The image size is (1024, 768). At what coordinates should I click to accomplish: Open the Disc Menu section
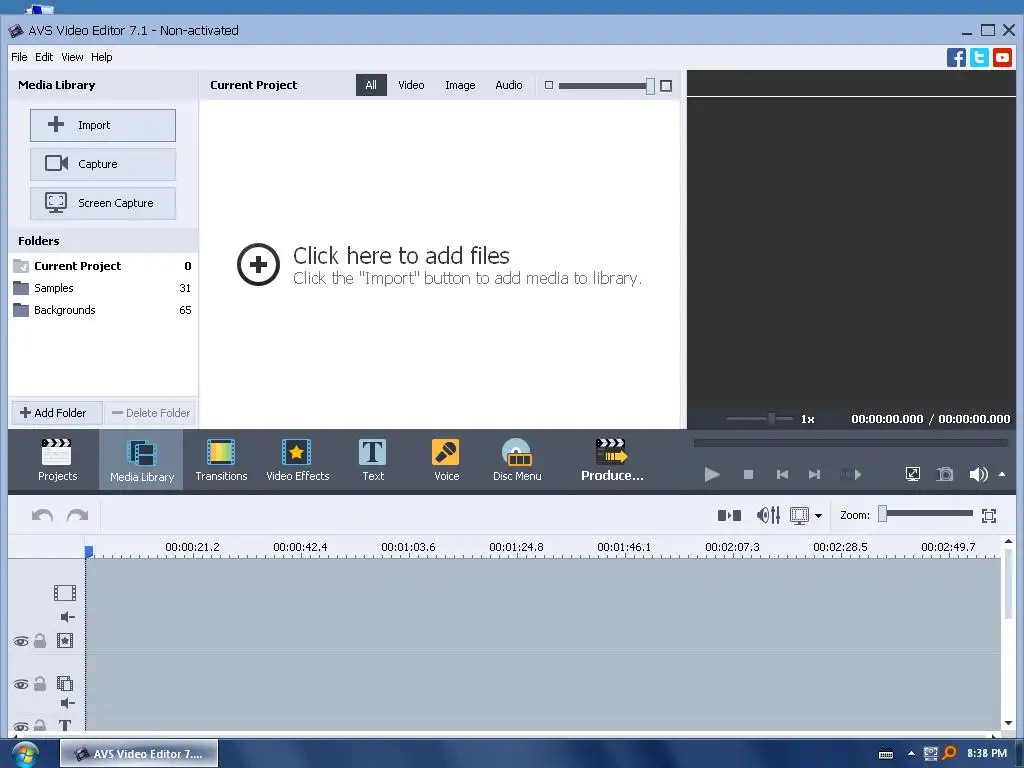(x=517, y=460)
